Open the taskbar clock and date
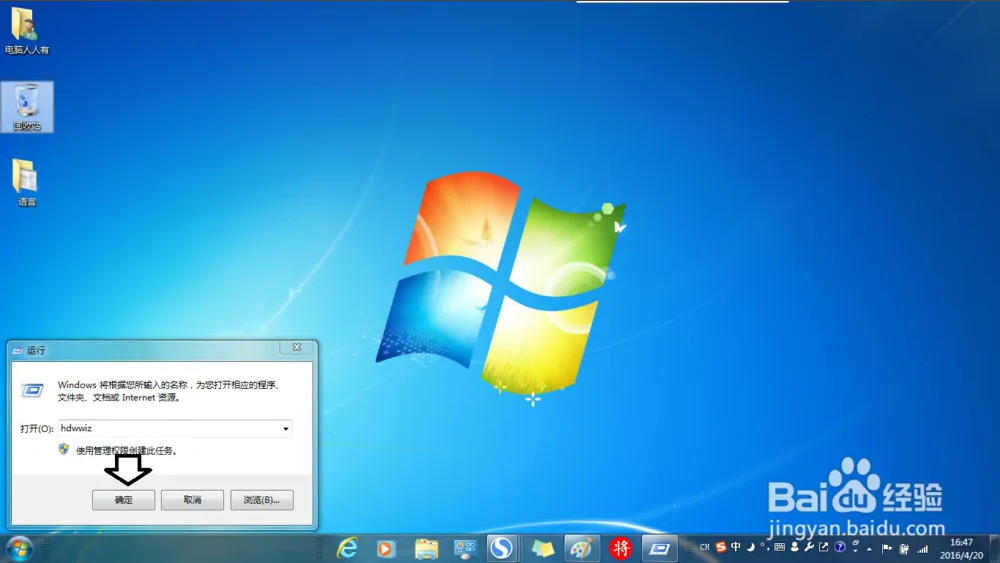1000x563 pixels. point(960,548)
